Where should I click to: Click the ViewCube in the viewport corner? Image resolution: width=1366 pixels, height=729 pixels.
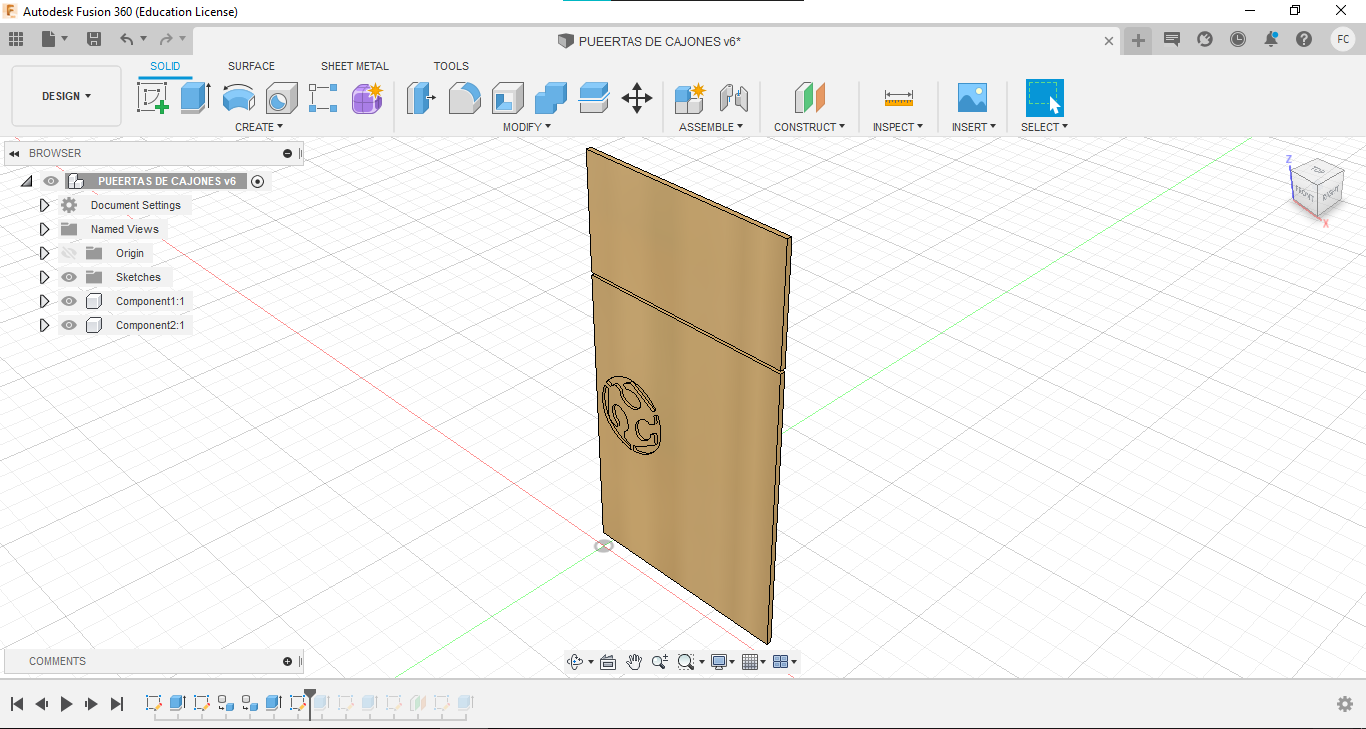[x=1316, y=186]
